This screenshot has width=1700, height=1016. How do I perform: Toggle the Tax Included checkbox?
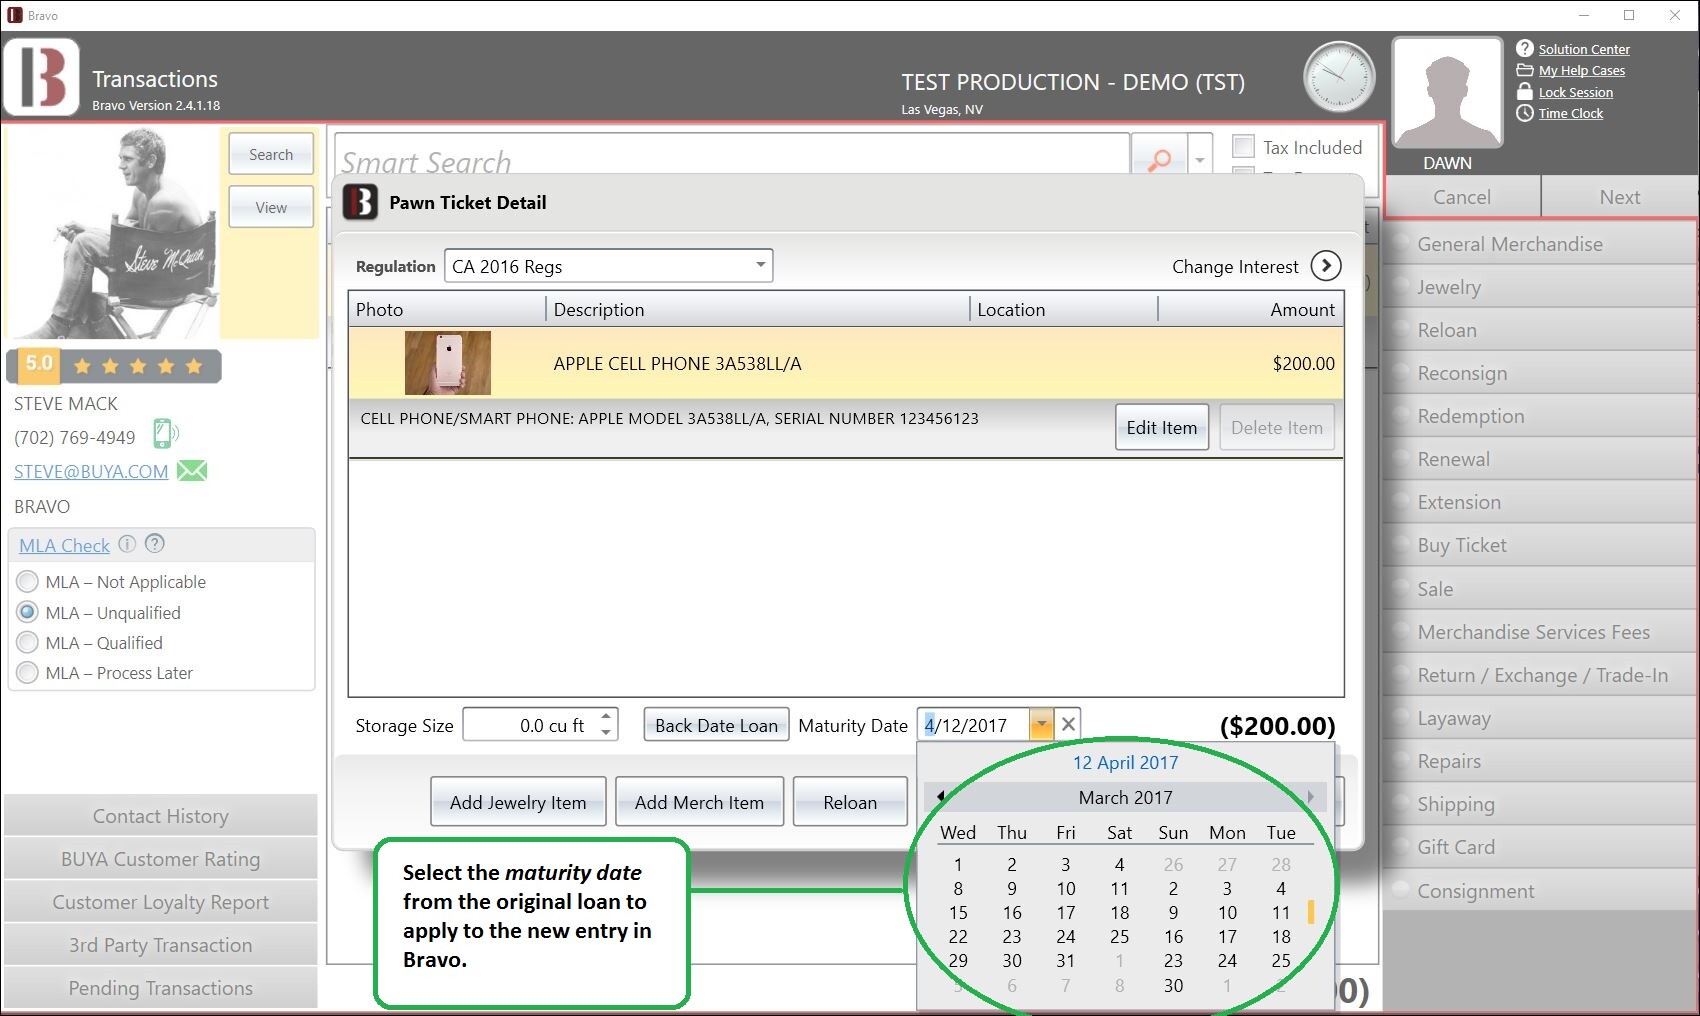pos(1243,147)
